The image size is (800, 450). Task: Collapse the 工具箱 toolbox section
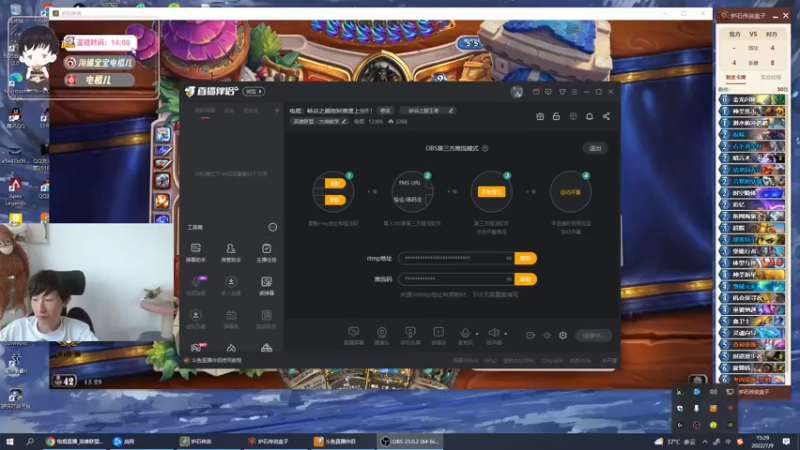point(273,227)
